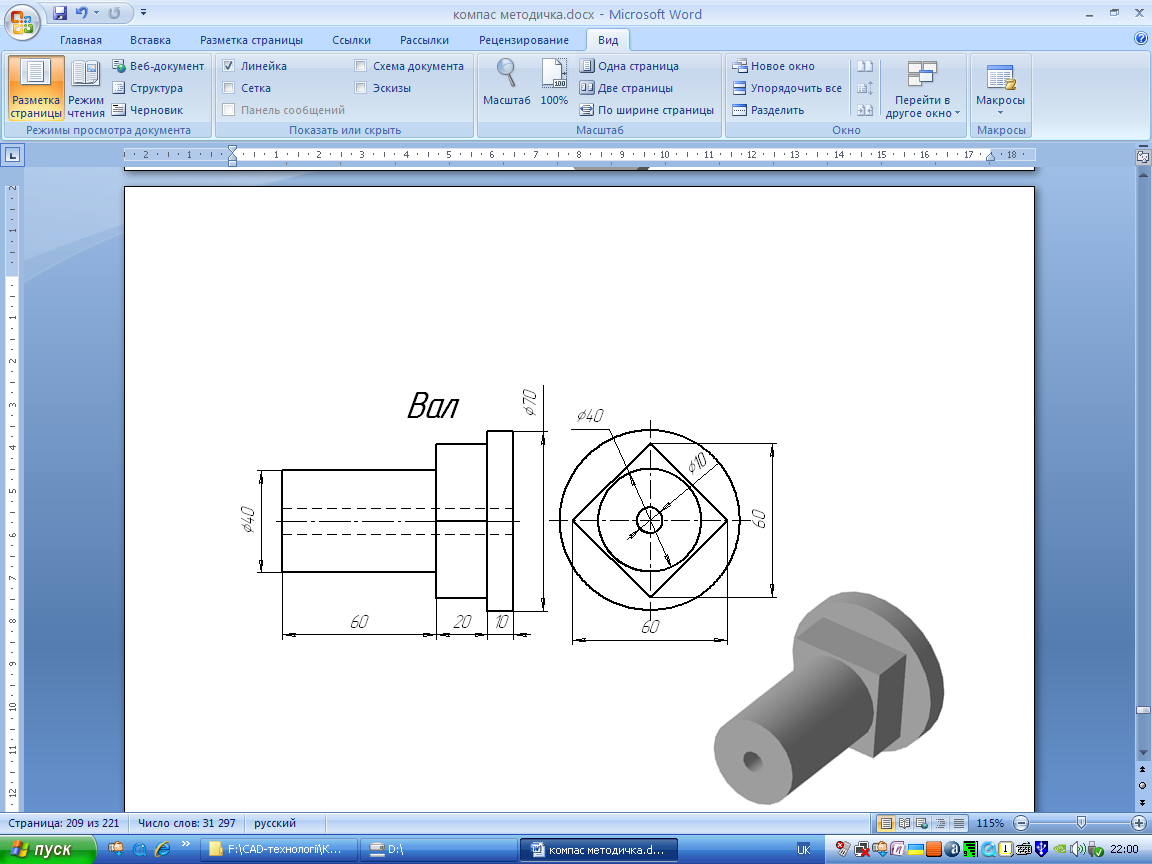Select Две страницы zoom option

point(627,88)
